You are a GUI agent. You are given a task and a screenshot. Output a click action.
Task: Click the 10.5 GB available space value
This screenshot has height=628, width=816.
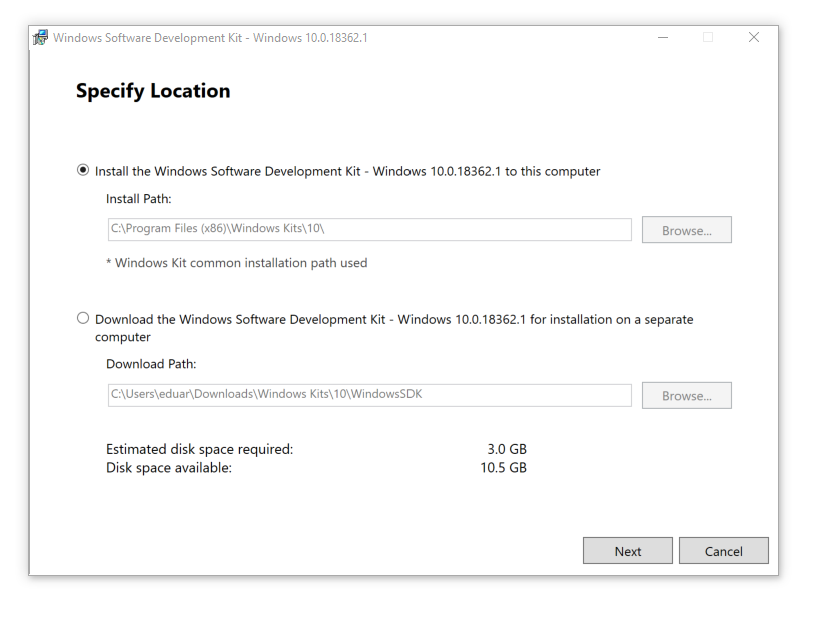click(x=503, y=468)
